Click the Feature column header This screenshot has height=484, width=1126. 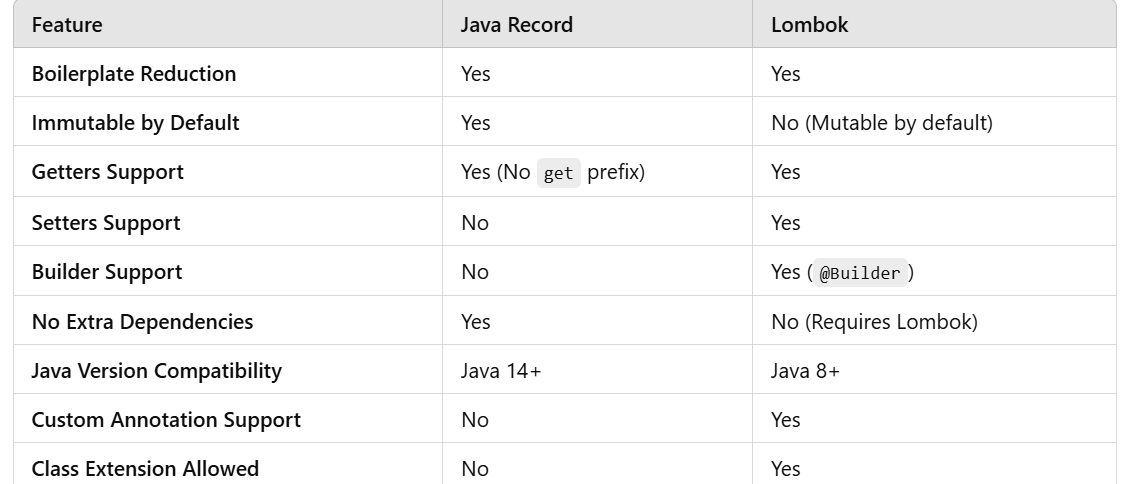click(67, 24)
